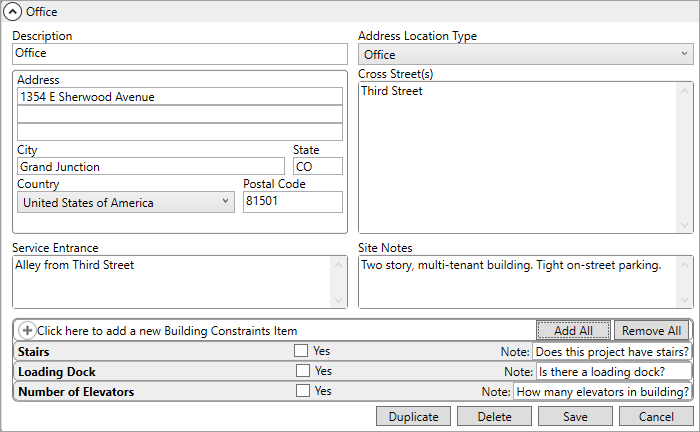
Task: Click the Remove All button
Action: [651, 331]
